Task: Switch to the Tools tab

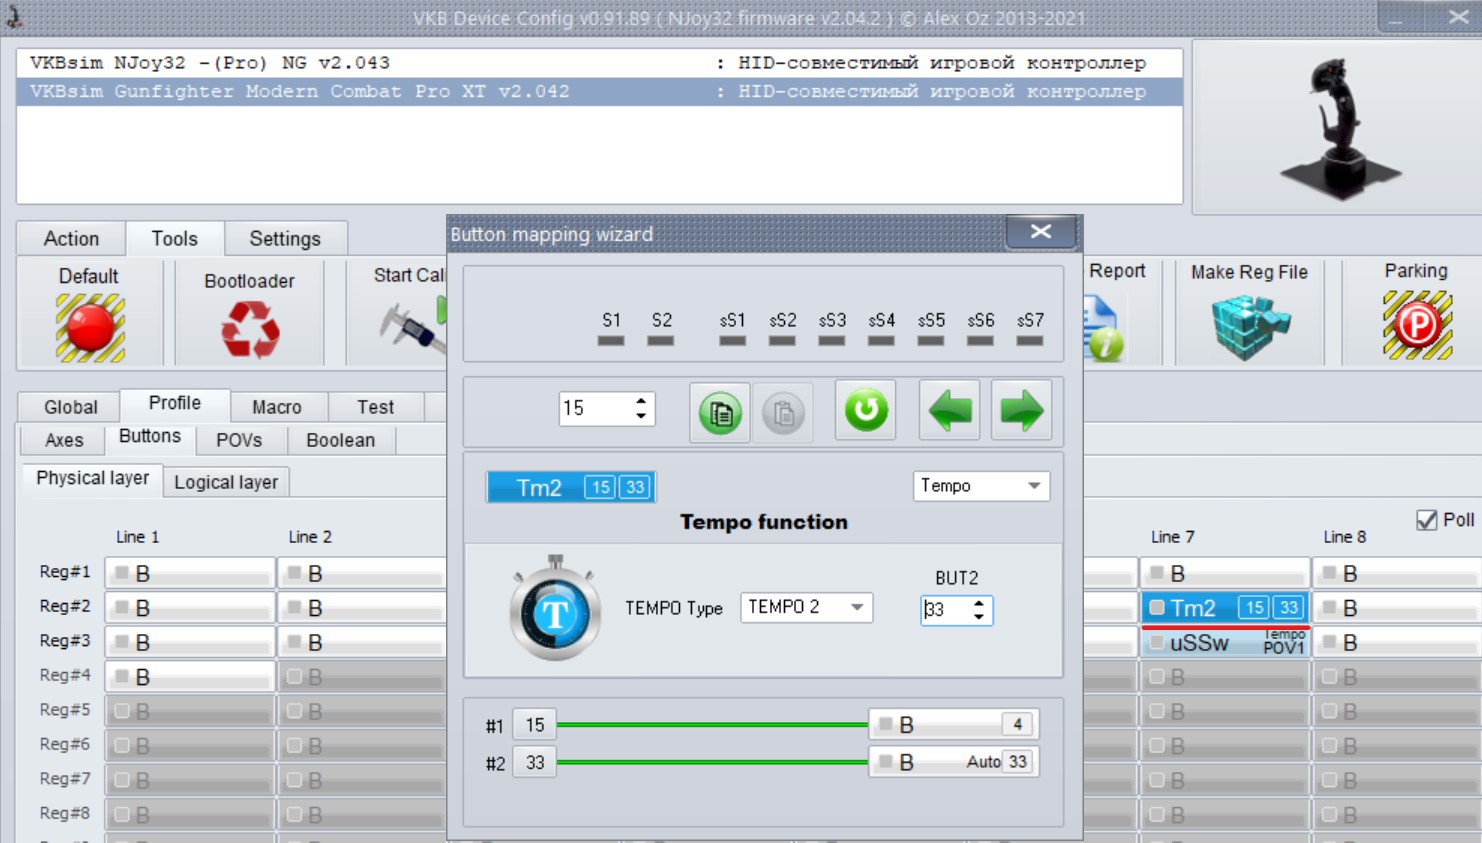Action: [x=175, y=239]
